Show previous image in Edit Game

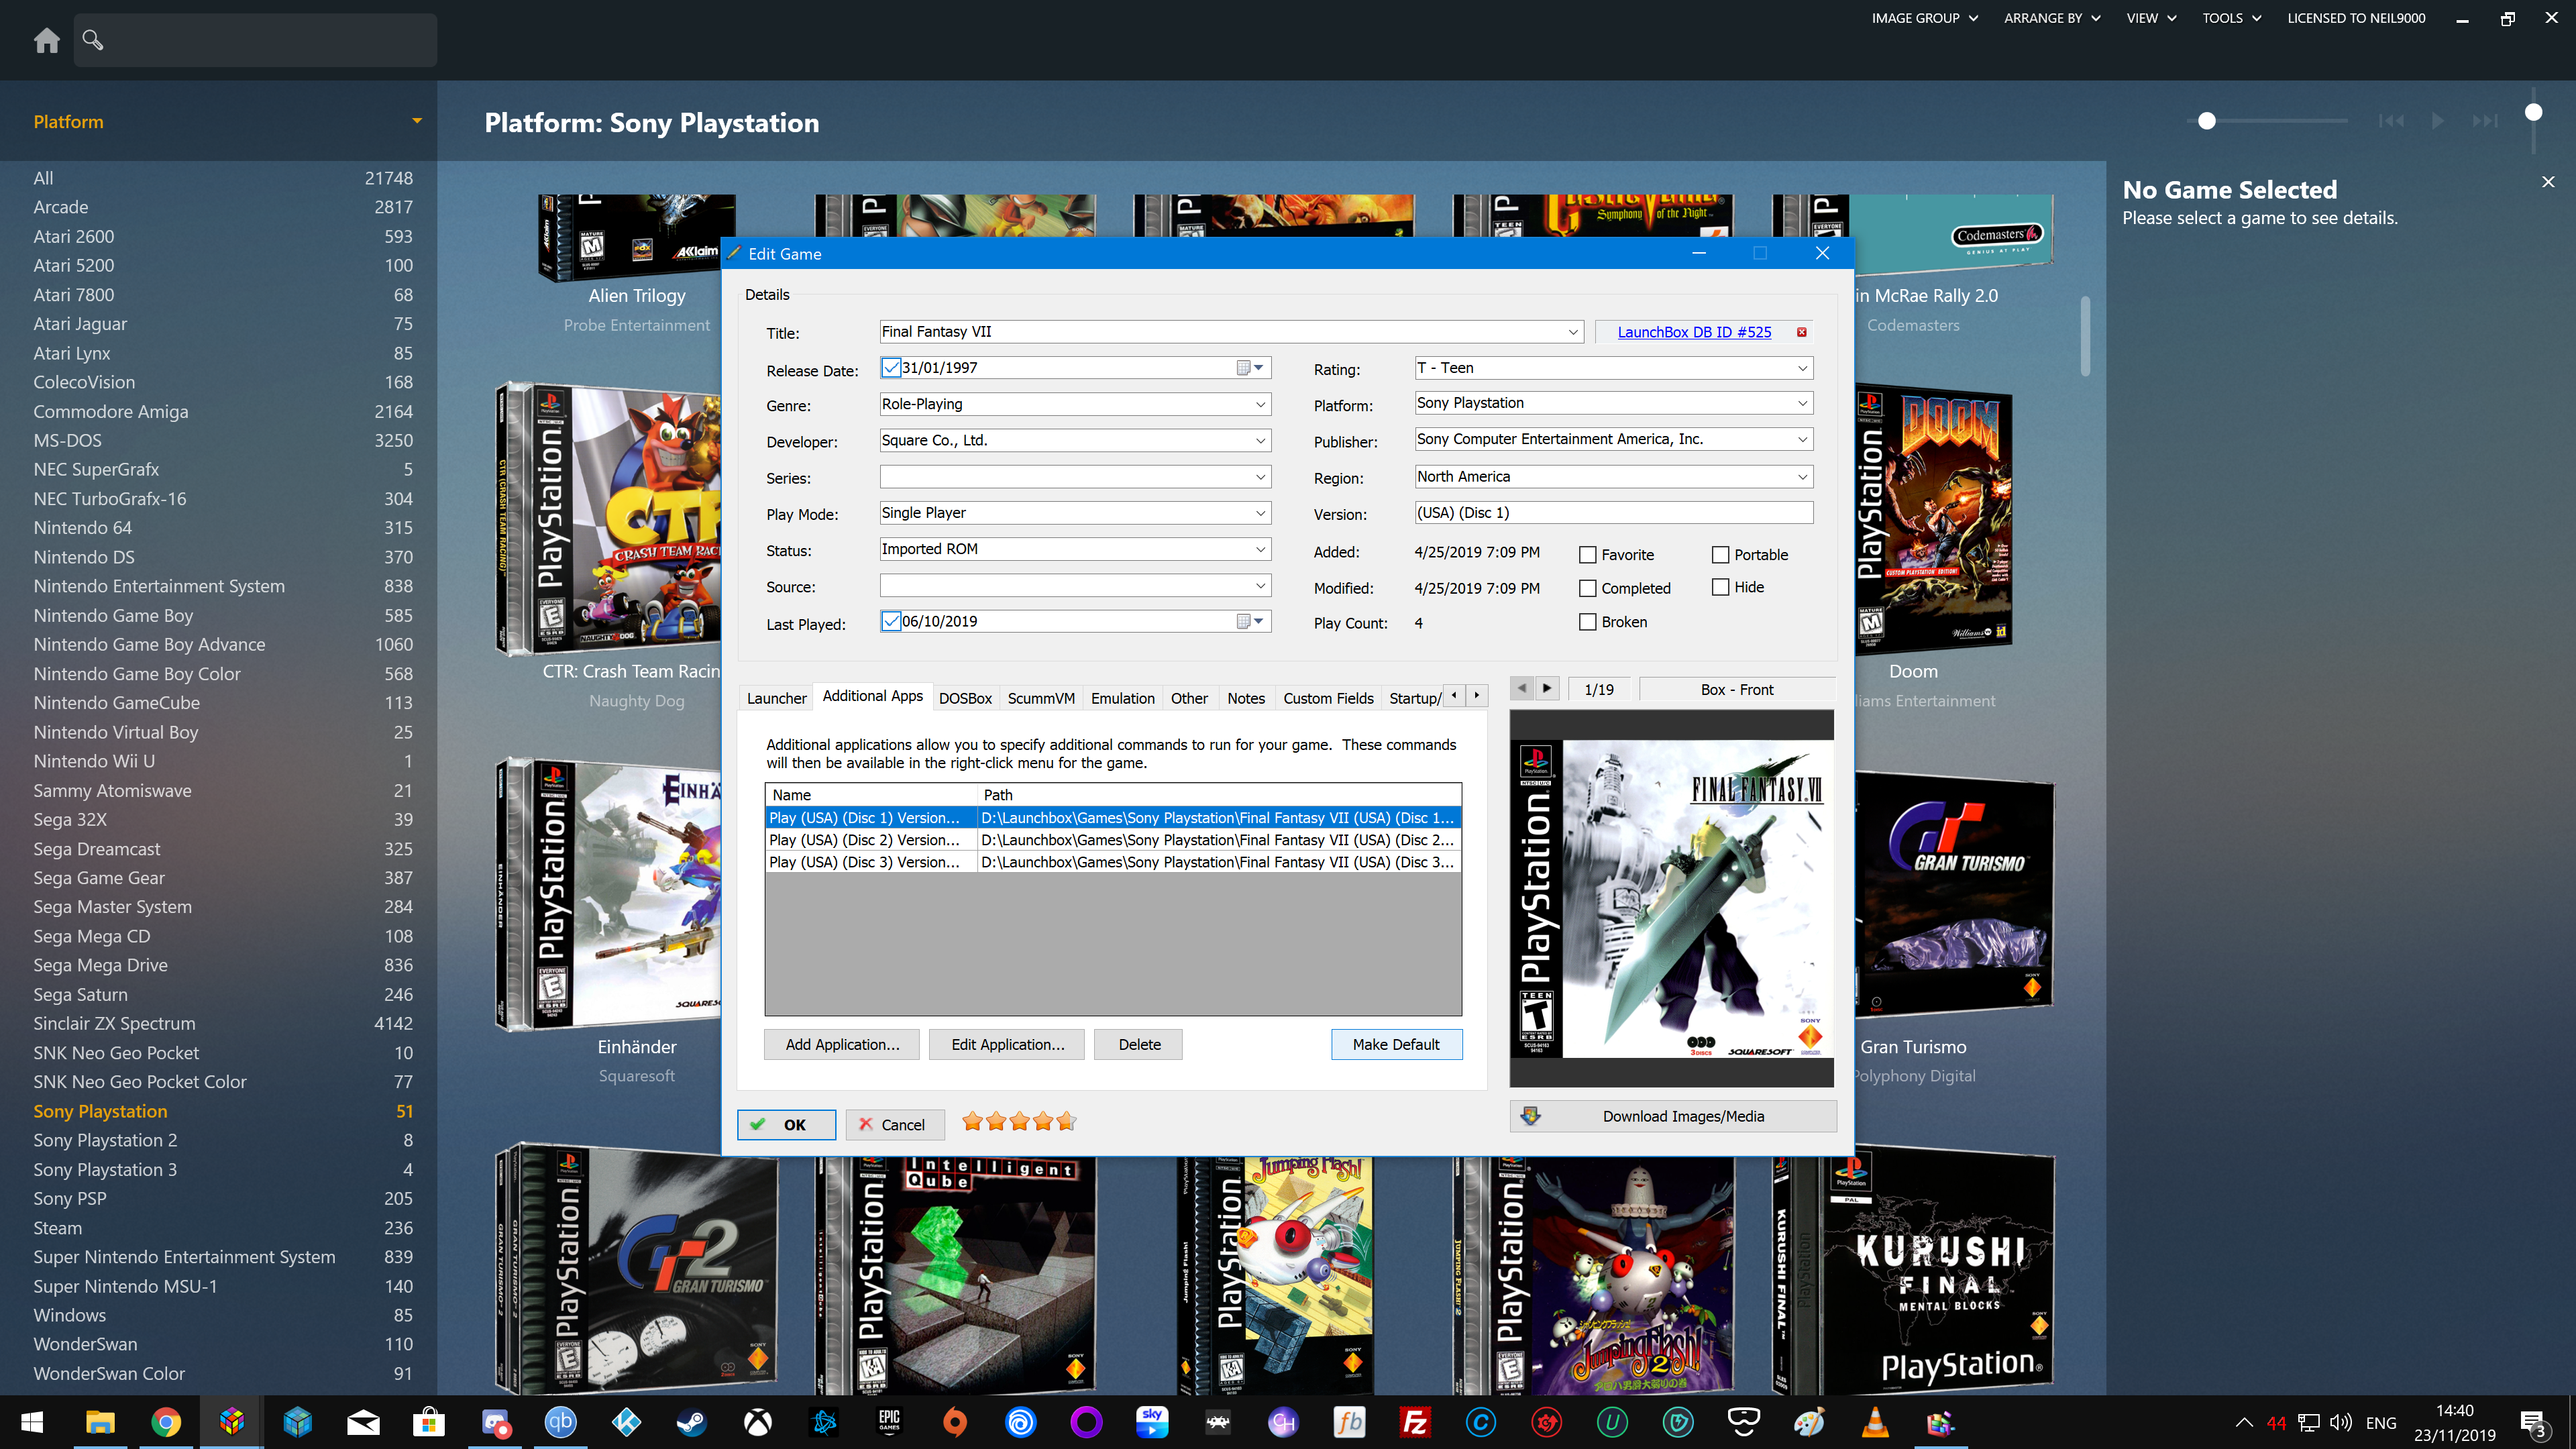tap(1522, 689)
